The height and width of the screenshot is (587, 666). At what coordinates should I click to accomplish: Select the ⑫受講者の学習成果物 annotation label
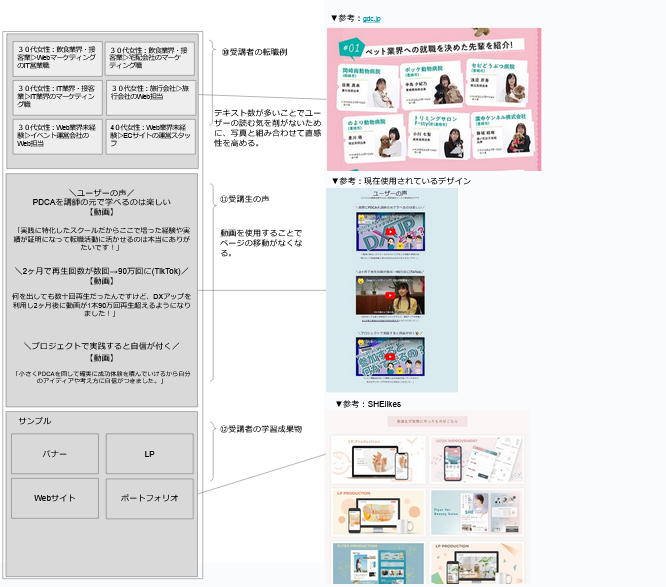261,429
